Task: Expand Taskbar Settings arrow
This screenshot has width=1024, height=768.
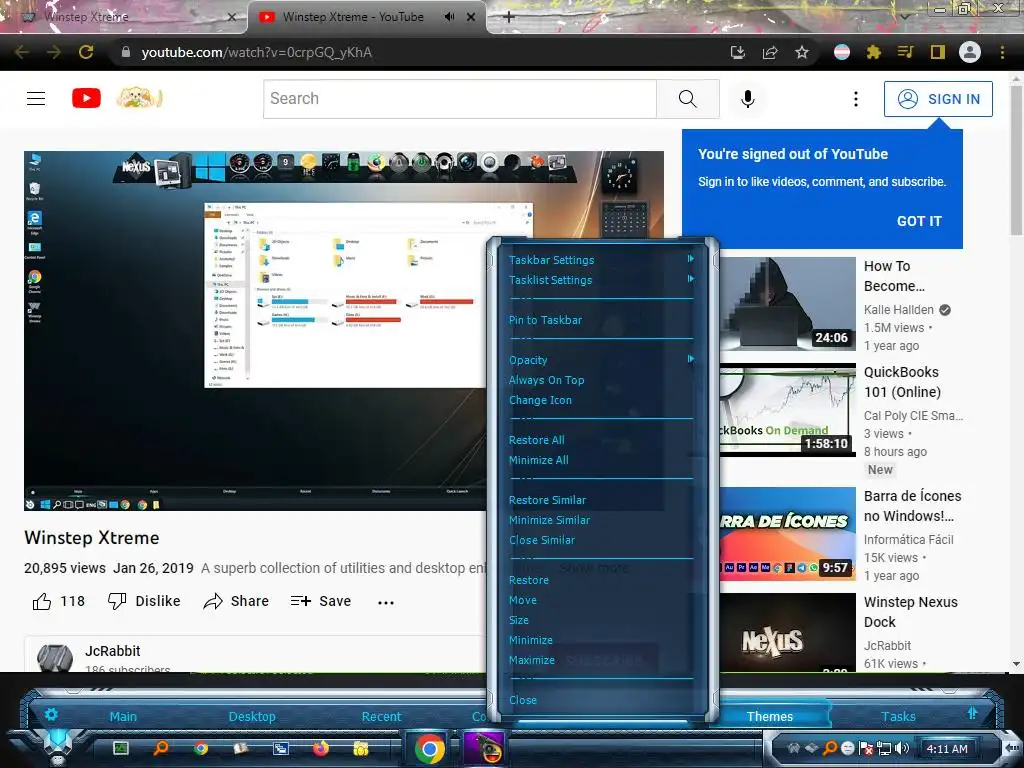Action: pos(690,259)
